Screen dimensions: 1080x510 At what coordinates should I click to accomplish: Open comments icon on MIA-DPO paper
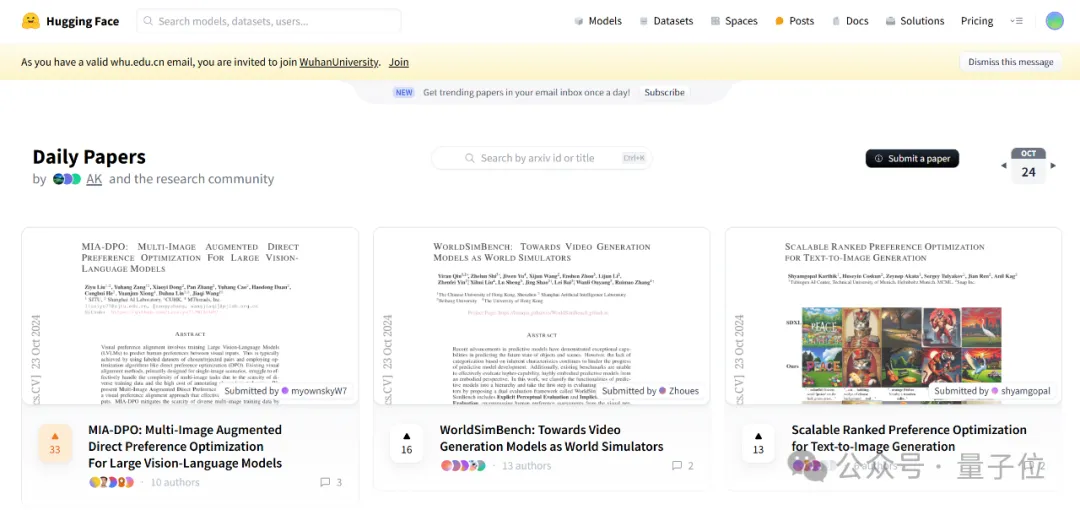pos(325,482)
